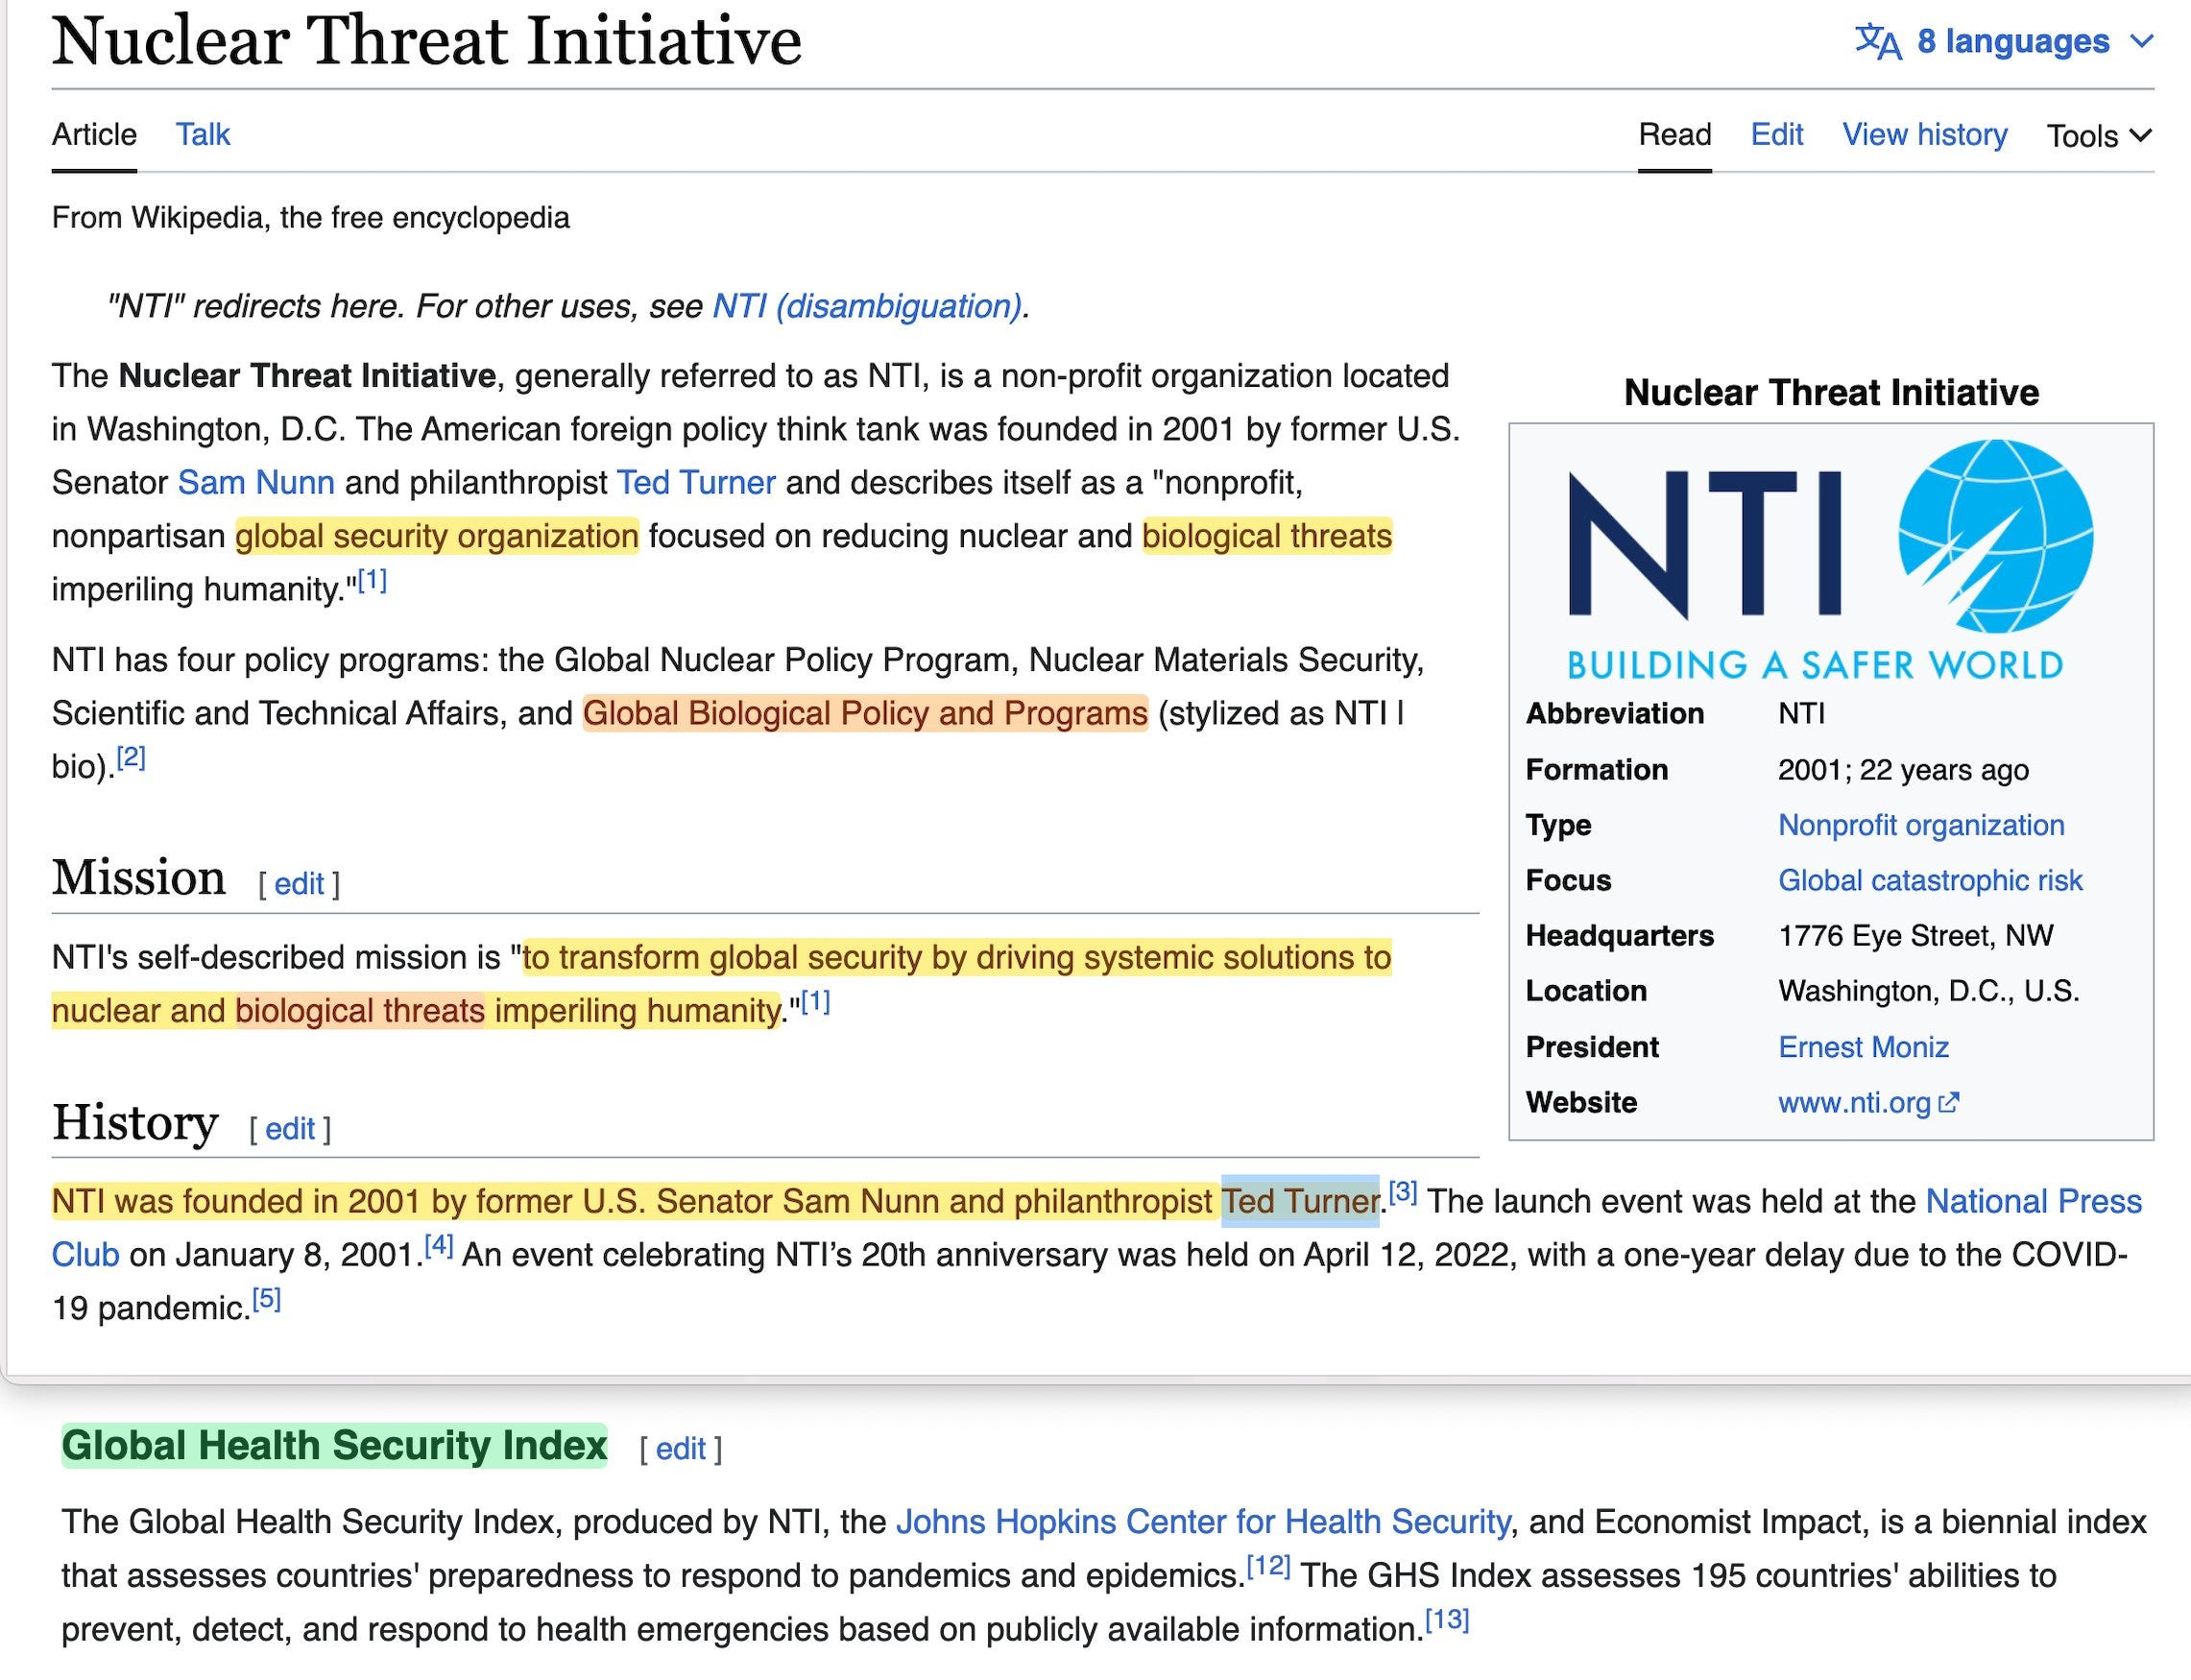Switch to the Talk tab
2191x1680 pixels.
click(x=203, y=134)
